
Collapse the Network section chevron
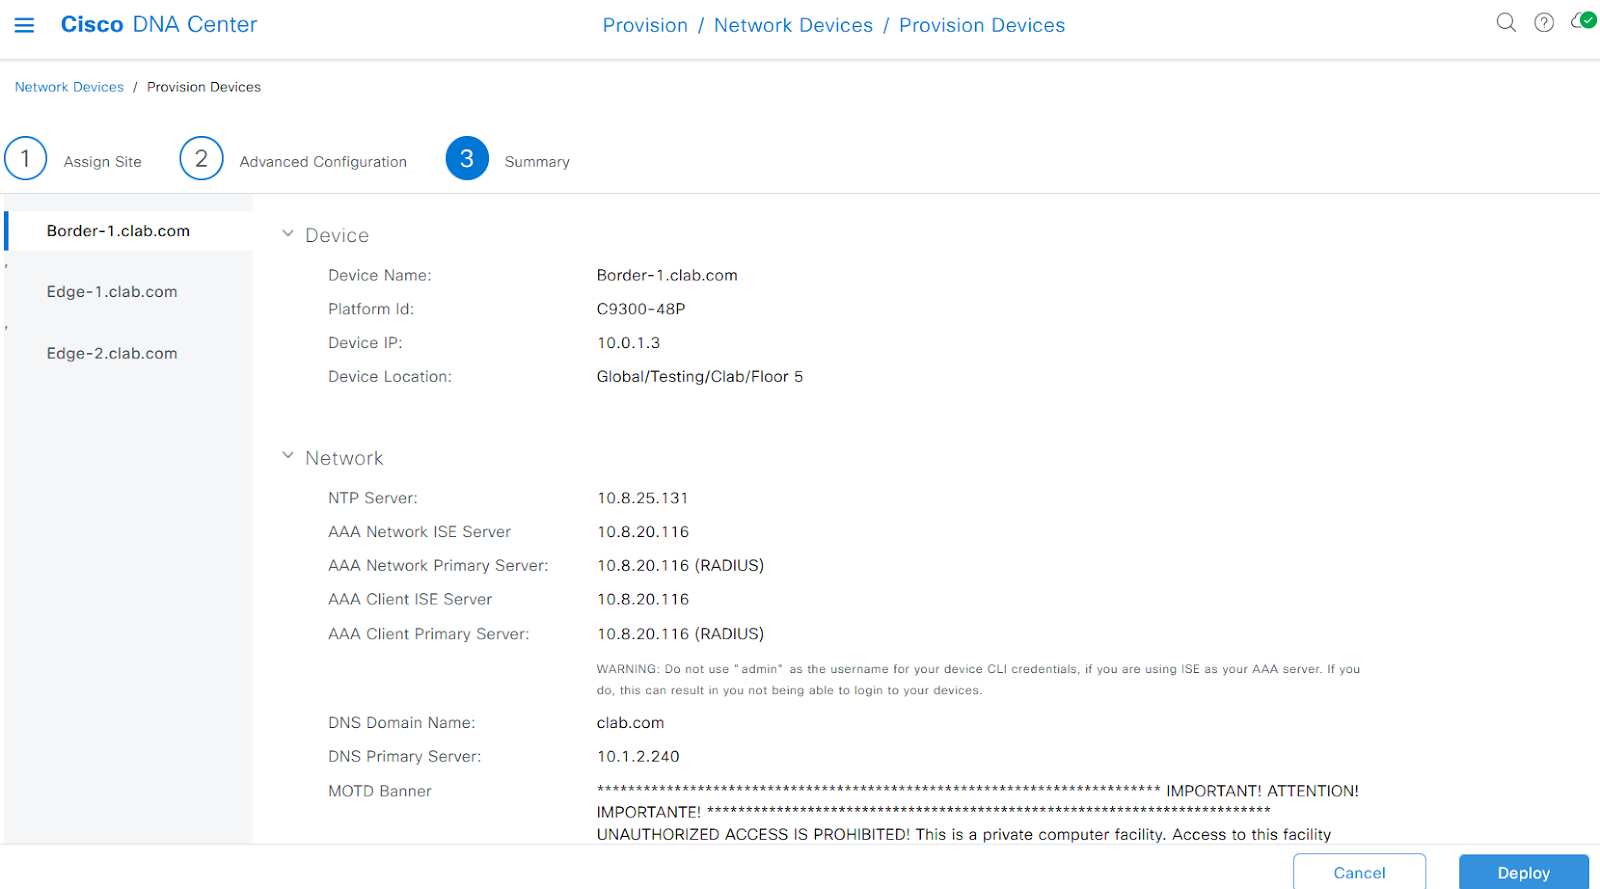coord(288,456)
